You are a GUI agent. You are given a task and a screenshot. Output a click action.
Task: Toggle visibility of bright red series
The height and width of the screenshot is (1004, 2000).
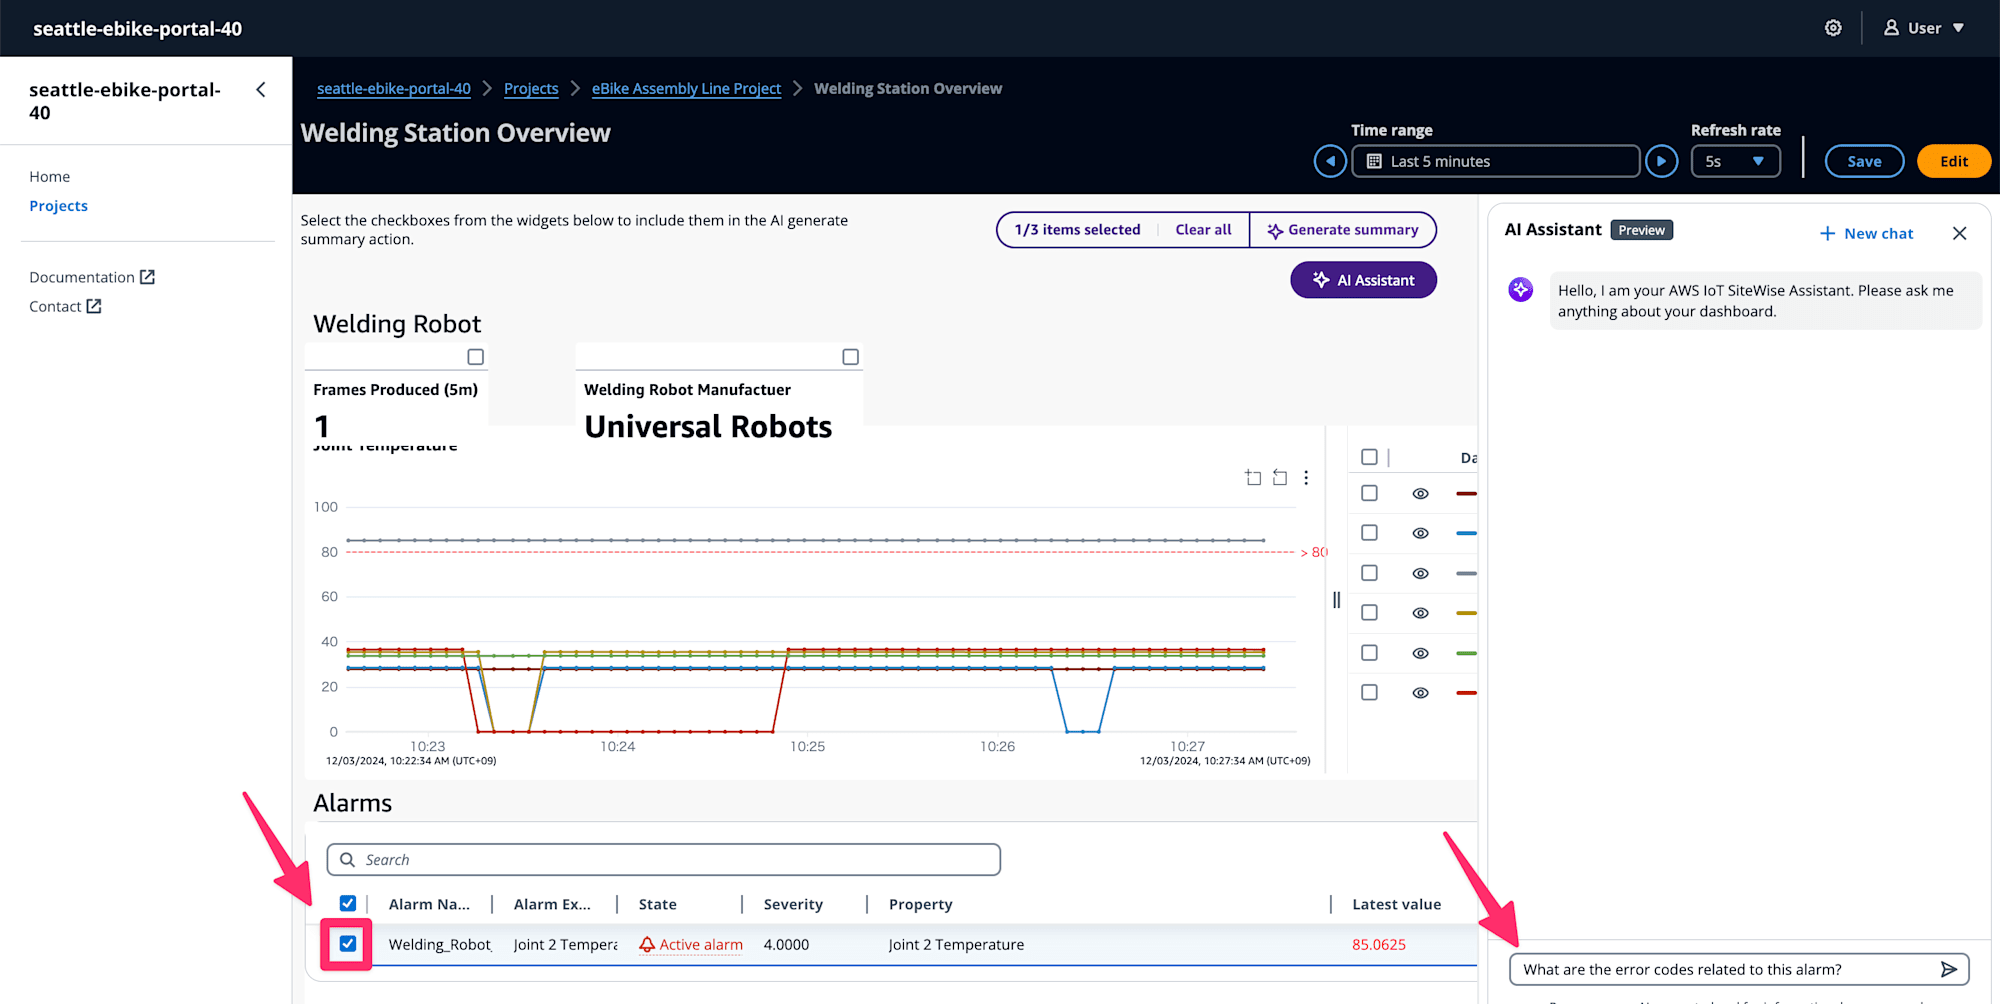1420,693
